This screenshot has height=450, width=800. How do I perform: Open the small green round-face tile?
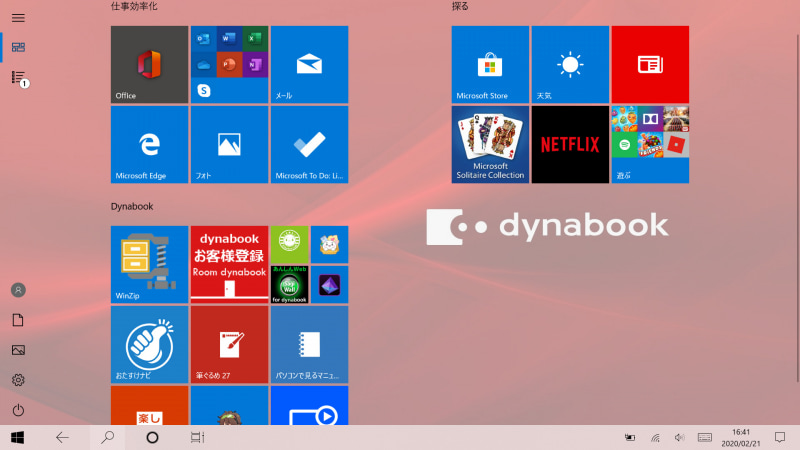tap(289, 244)
